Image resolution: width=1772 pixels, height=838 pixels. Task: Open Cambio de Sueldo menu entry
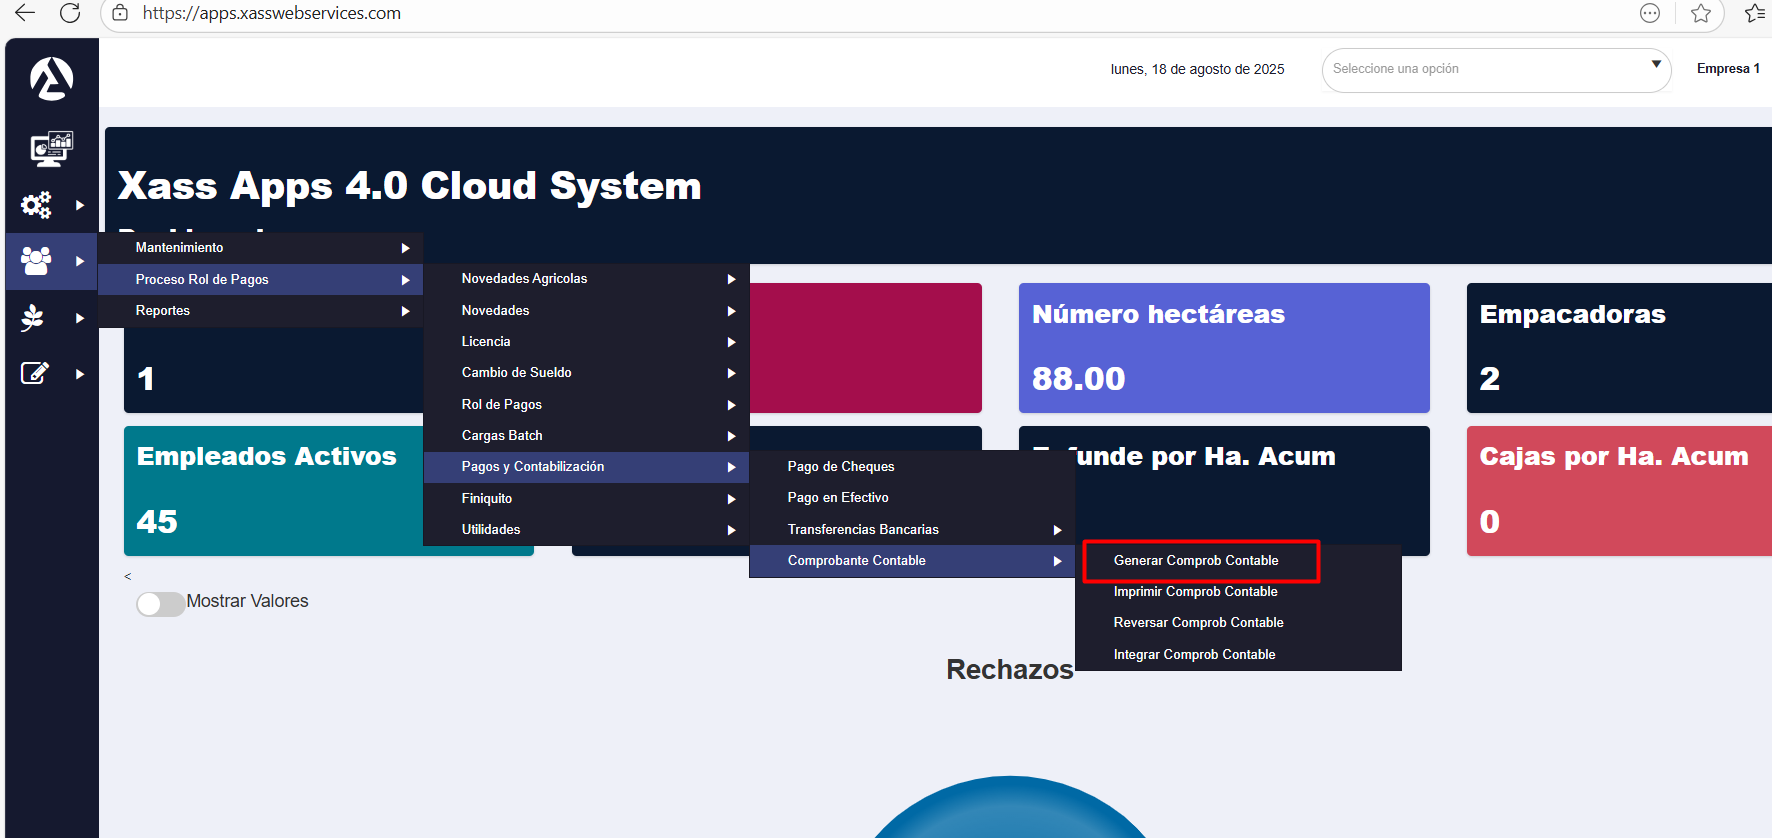click(x=587, y=373)
